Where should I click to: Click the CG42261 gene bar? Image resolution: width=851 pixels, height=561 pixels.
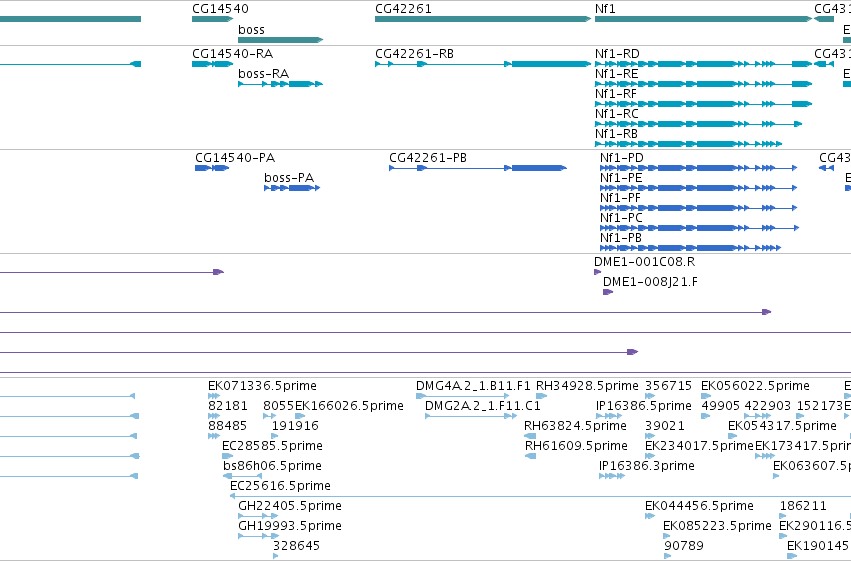[483, 19]
